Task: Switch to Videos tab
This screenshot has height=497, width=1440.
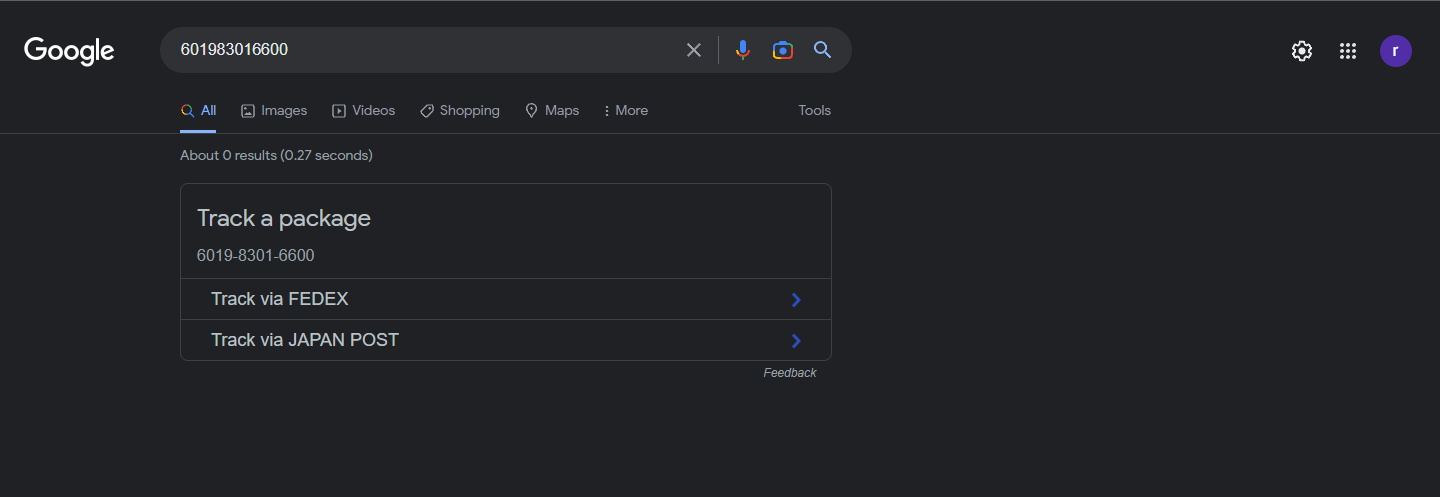Action: pyautogui.click(x=364, y=111)
